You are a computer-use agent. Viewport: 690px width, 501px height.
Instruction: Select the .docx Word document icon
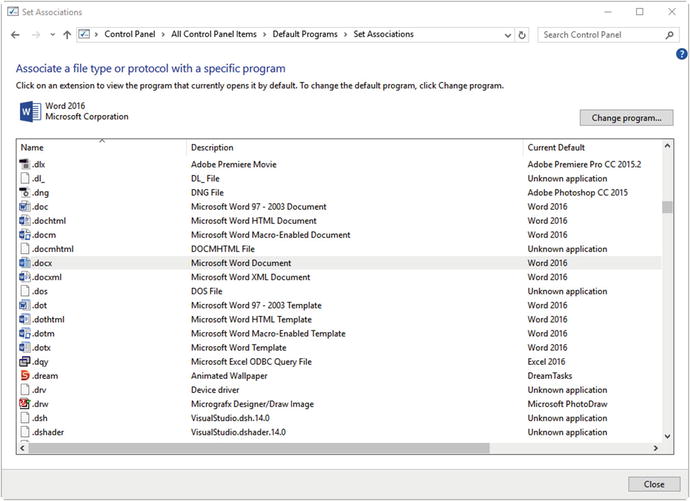click(x=25, y=263)
